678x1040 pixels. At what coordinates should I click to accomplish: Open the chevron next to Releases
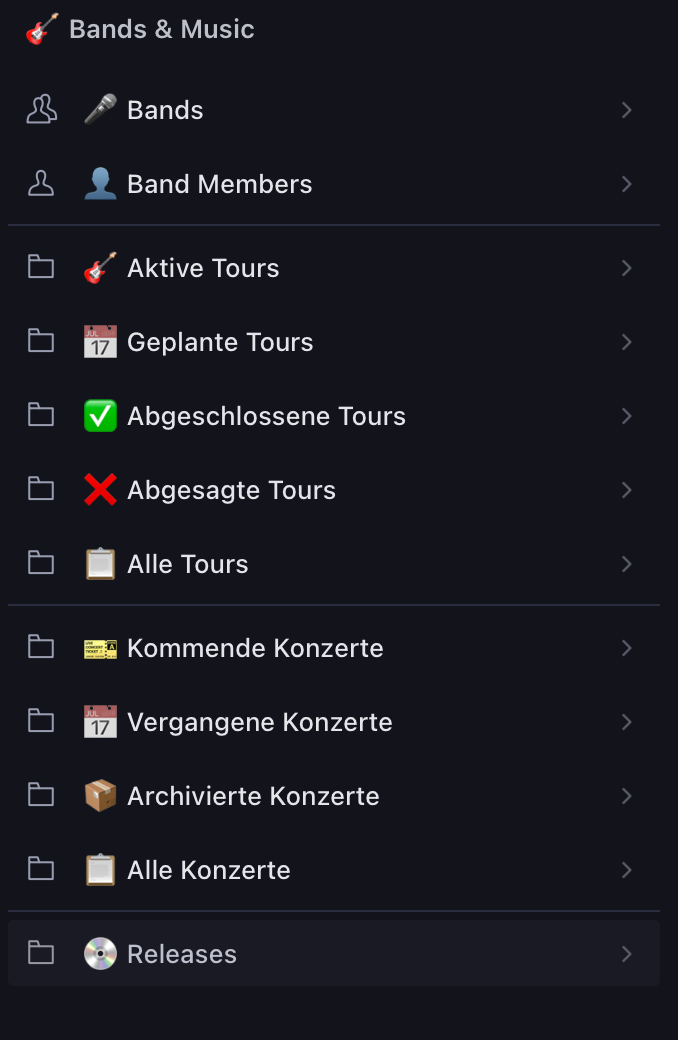pos(627,953)
